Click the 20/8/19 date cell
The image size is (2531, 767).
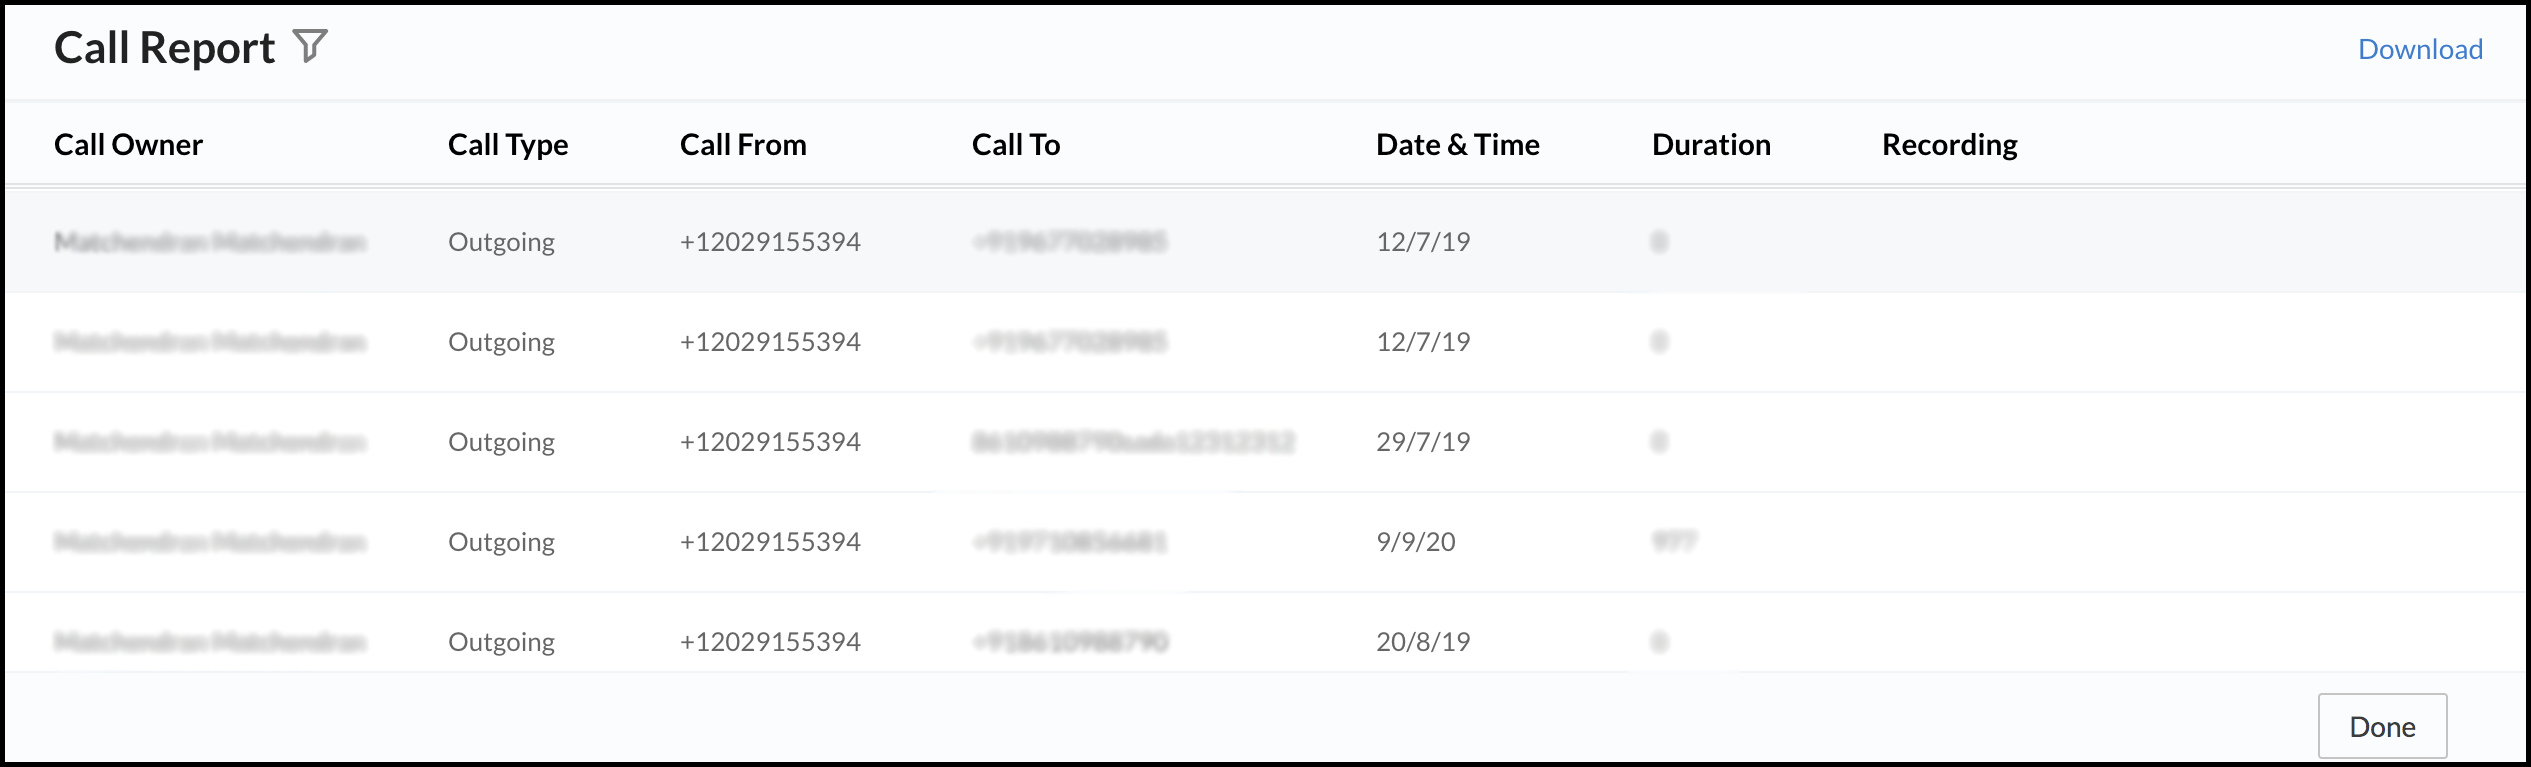click(x=1422, y=641)
